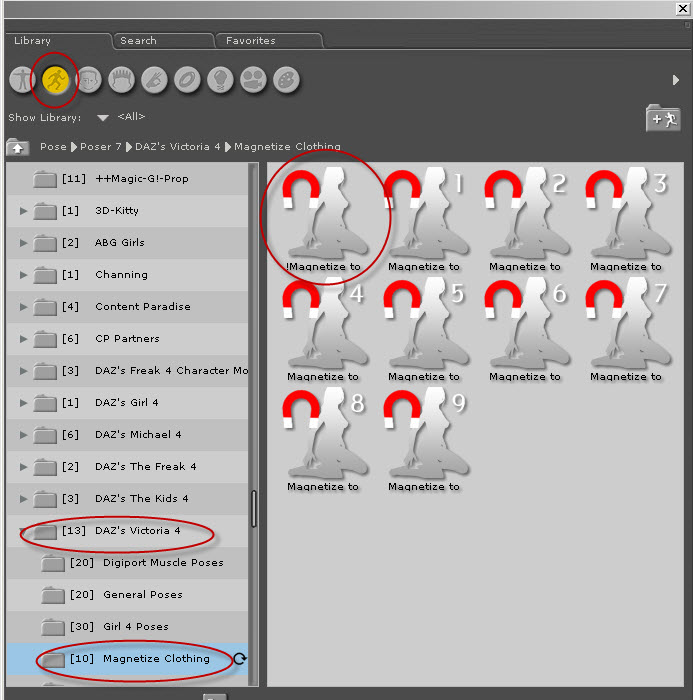Expand the DAZ's Michael 4 folder
Screen dimensions: 693x700
click(23, 435)
